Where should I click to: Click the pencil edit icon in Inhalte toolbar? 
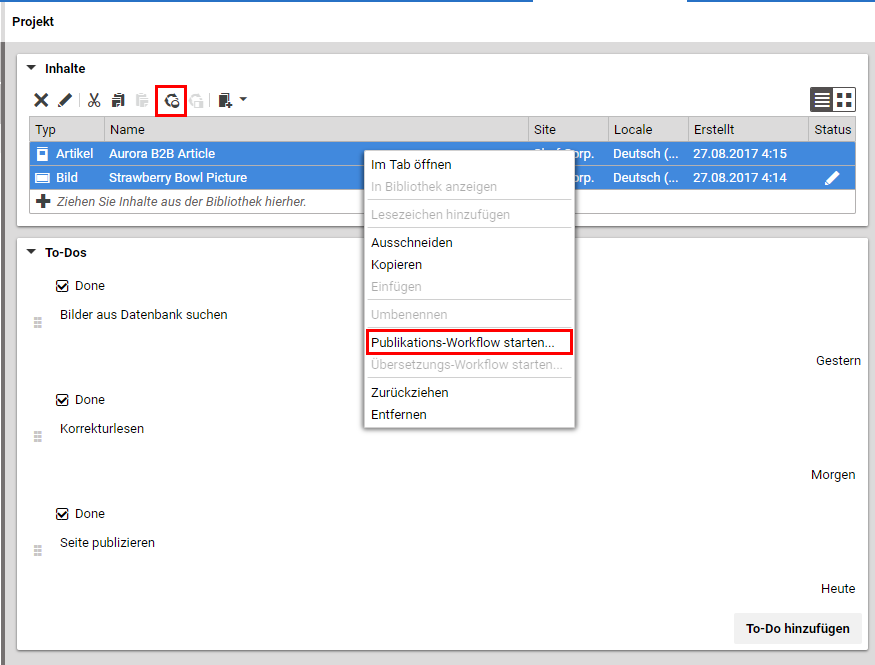click(65, 100)
